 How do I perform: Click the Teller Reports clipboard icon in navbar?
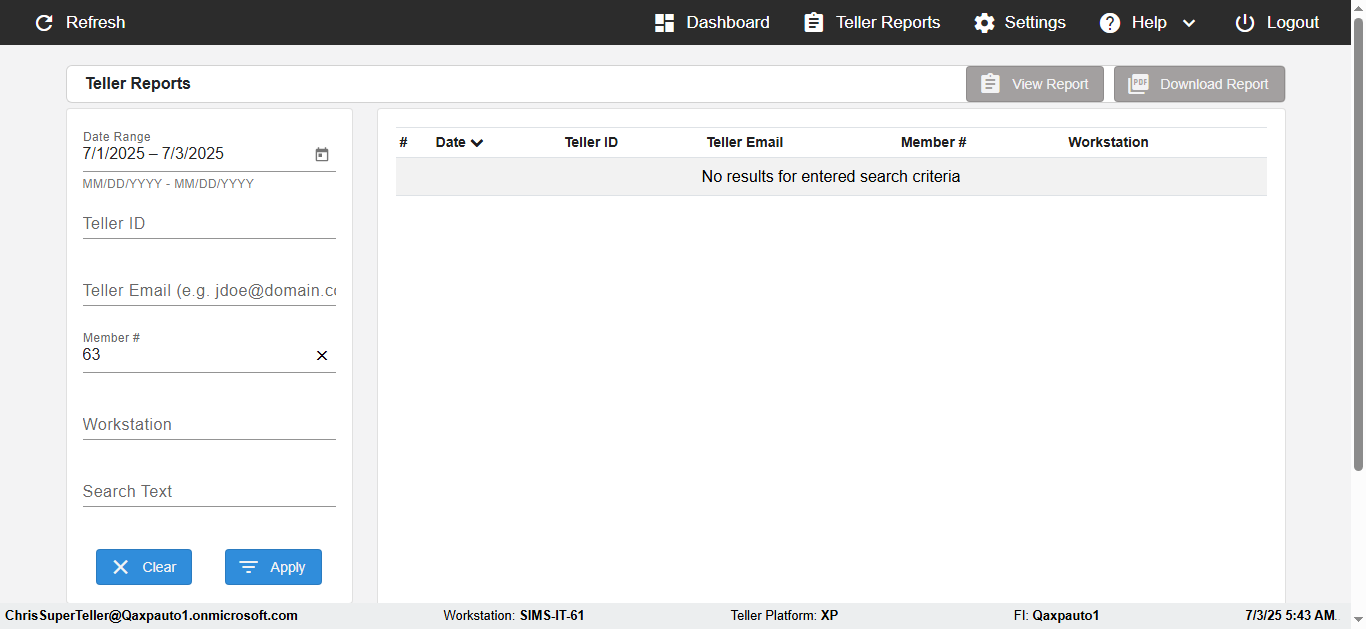[814, 22]
